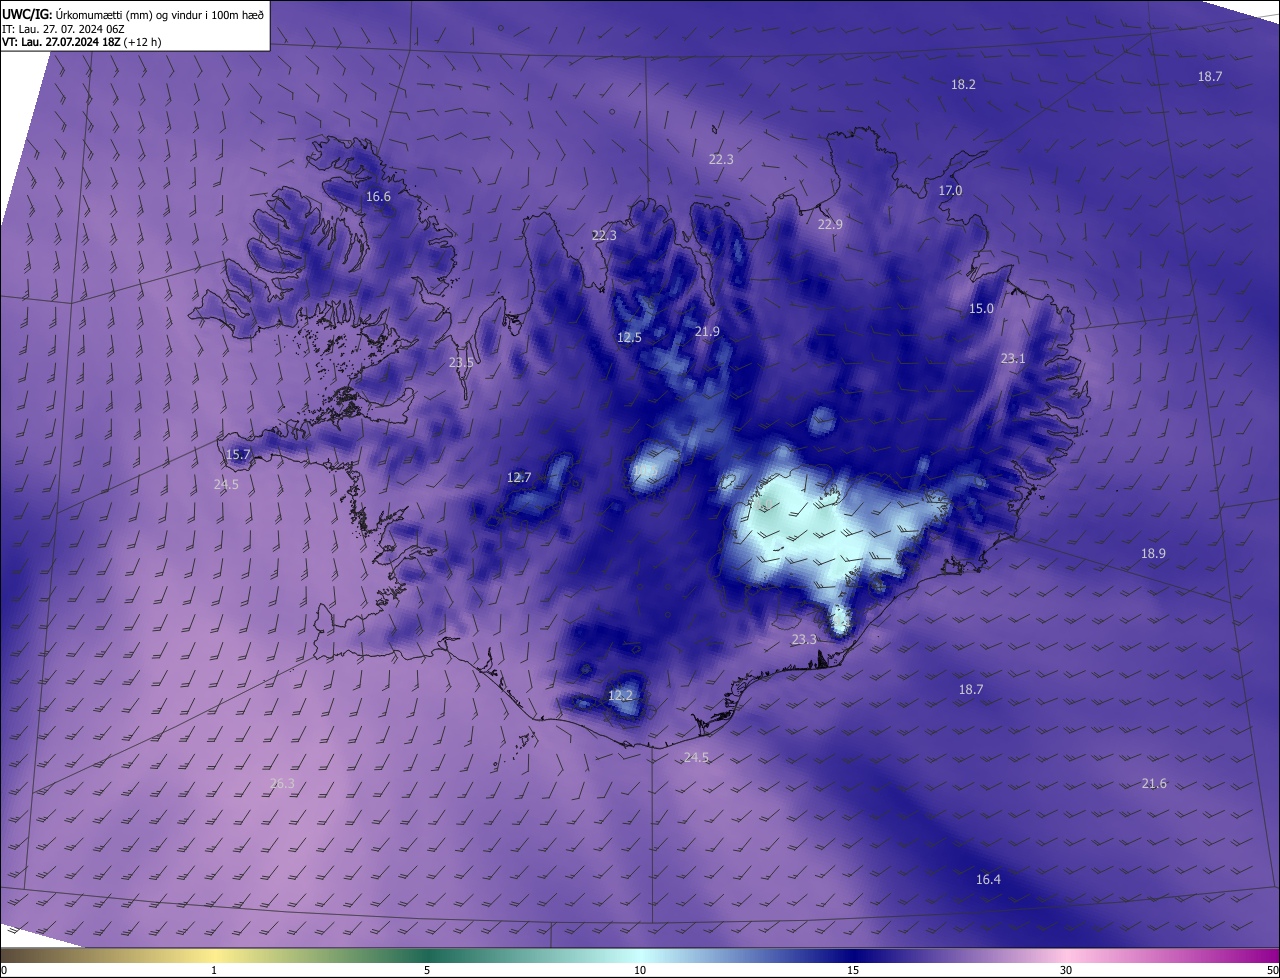Pick the 15.0 value label
Viewport: 1280px width, 978px height.
coord(981,309)
